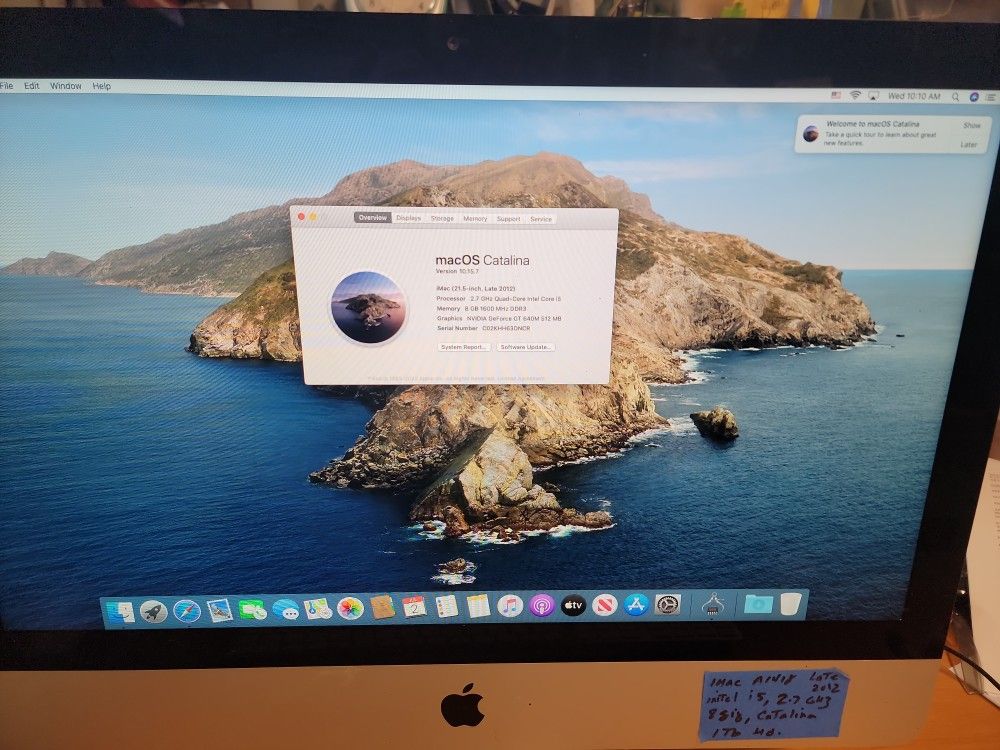Click the Catalina island image in About window
Viewport: 1000px width, 750px height.
click(368, 307)
